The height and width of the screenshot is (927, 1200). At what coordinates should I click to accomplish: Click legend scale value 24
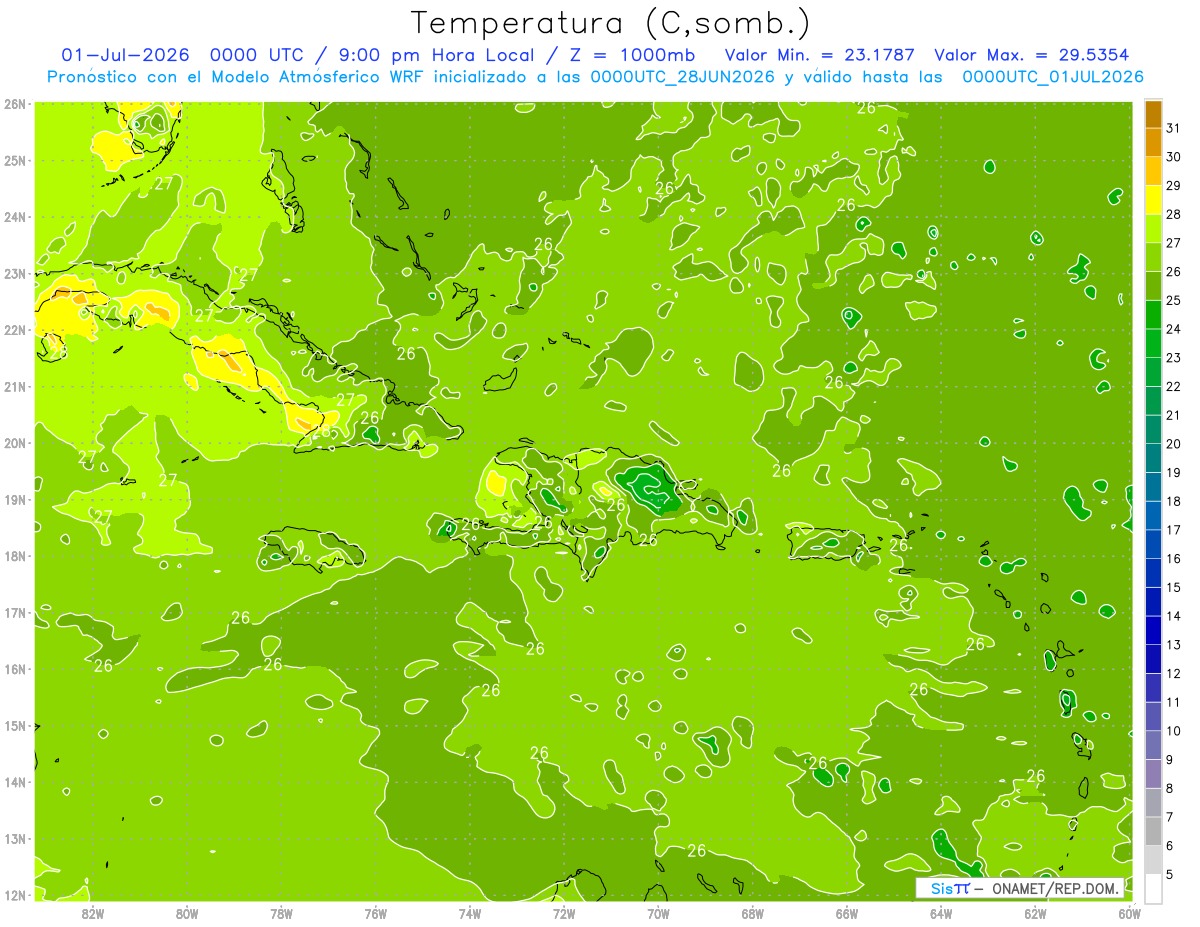1173,329
